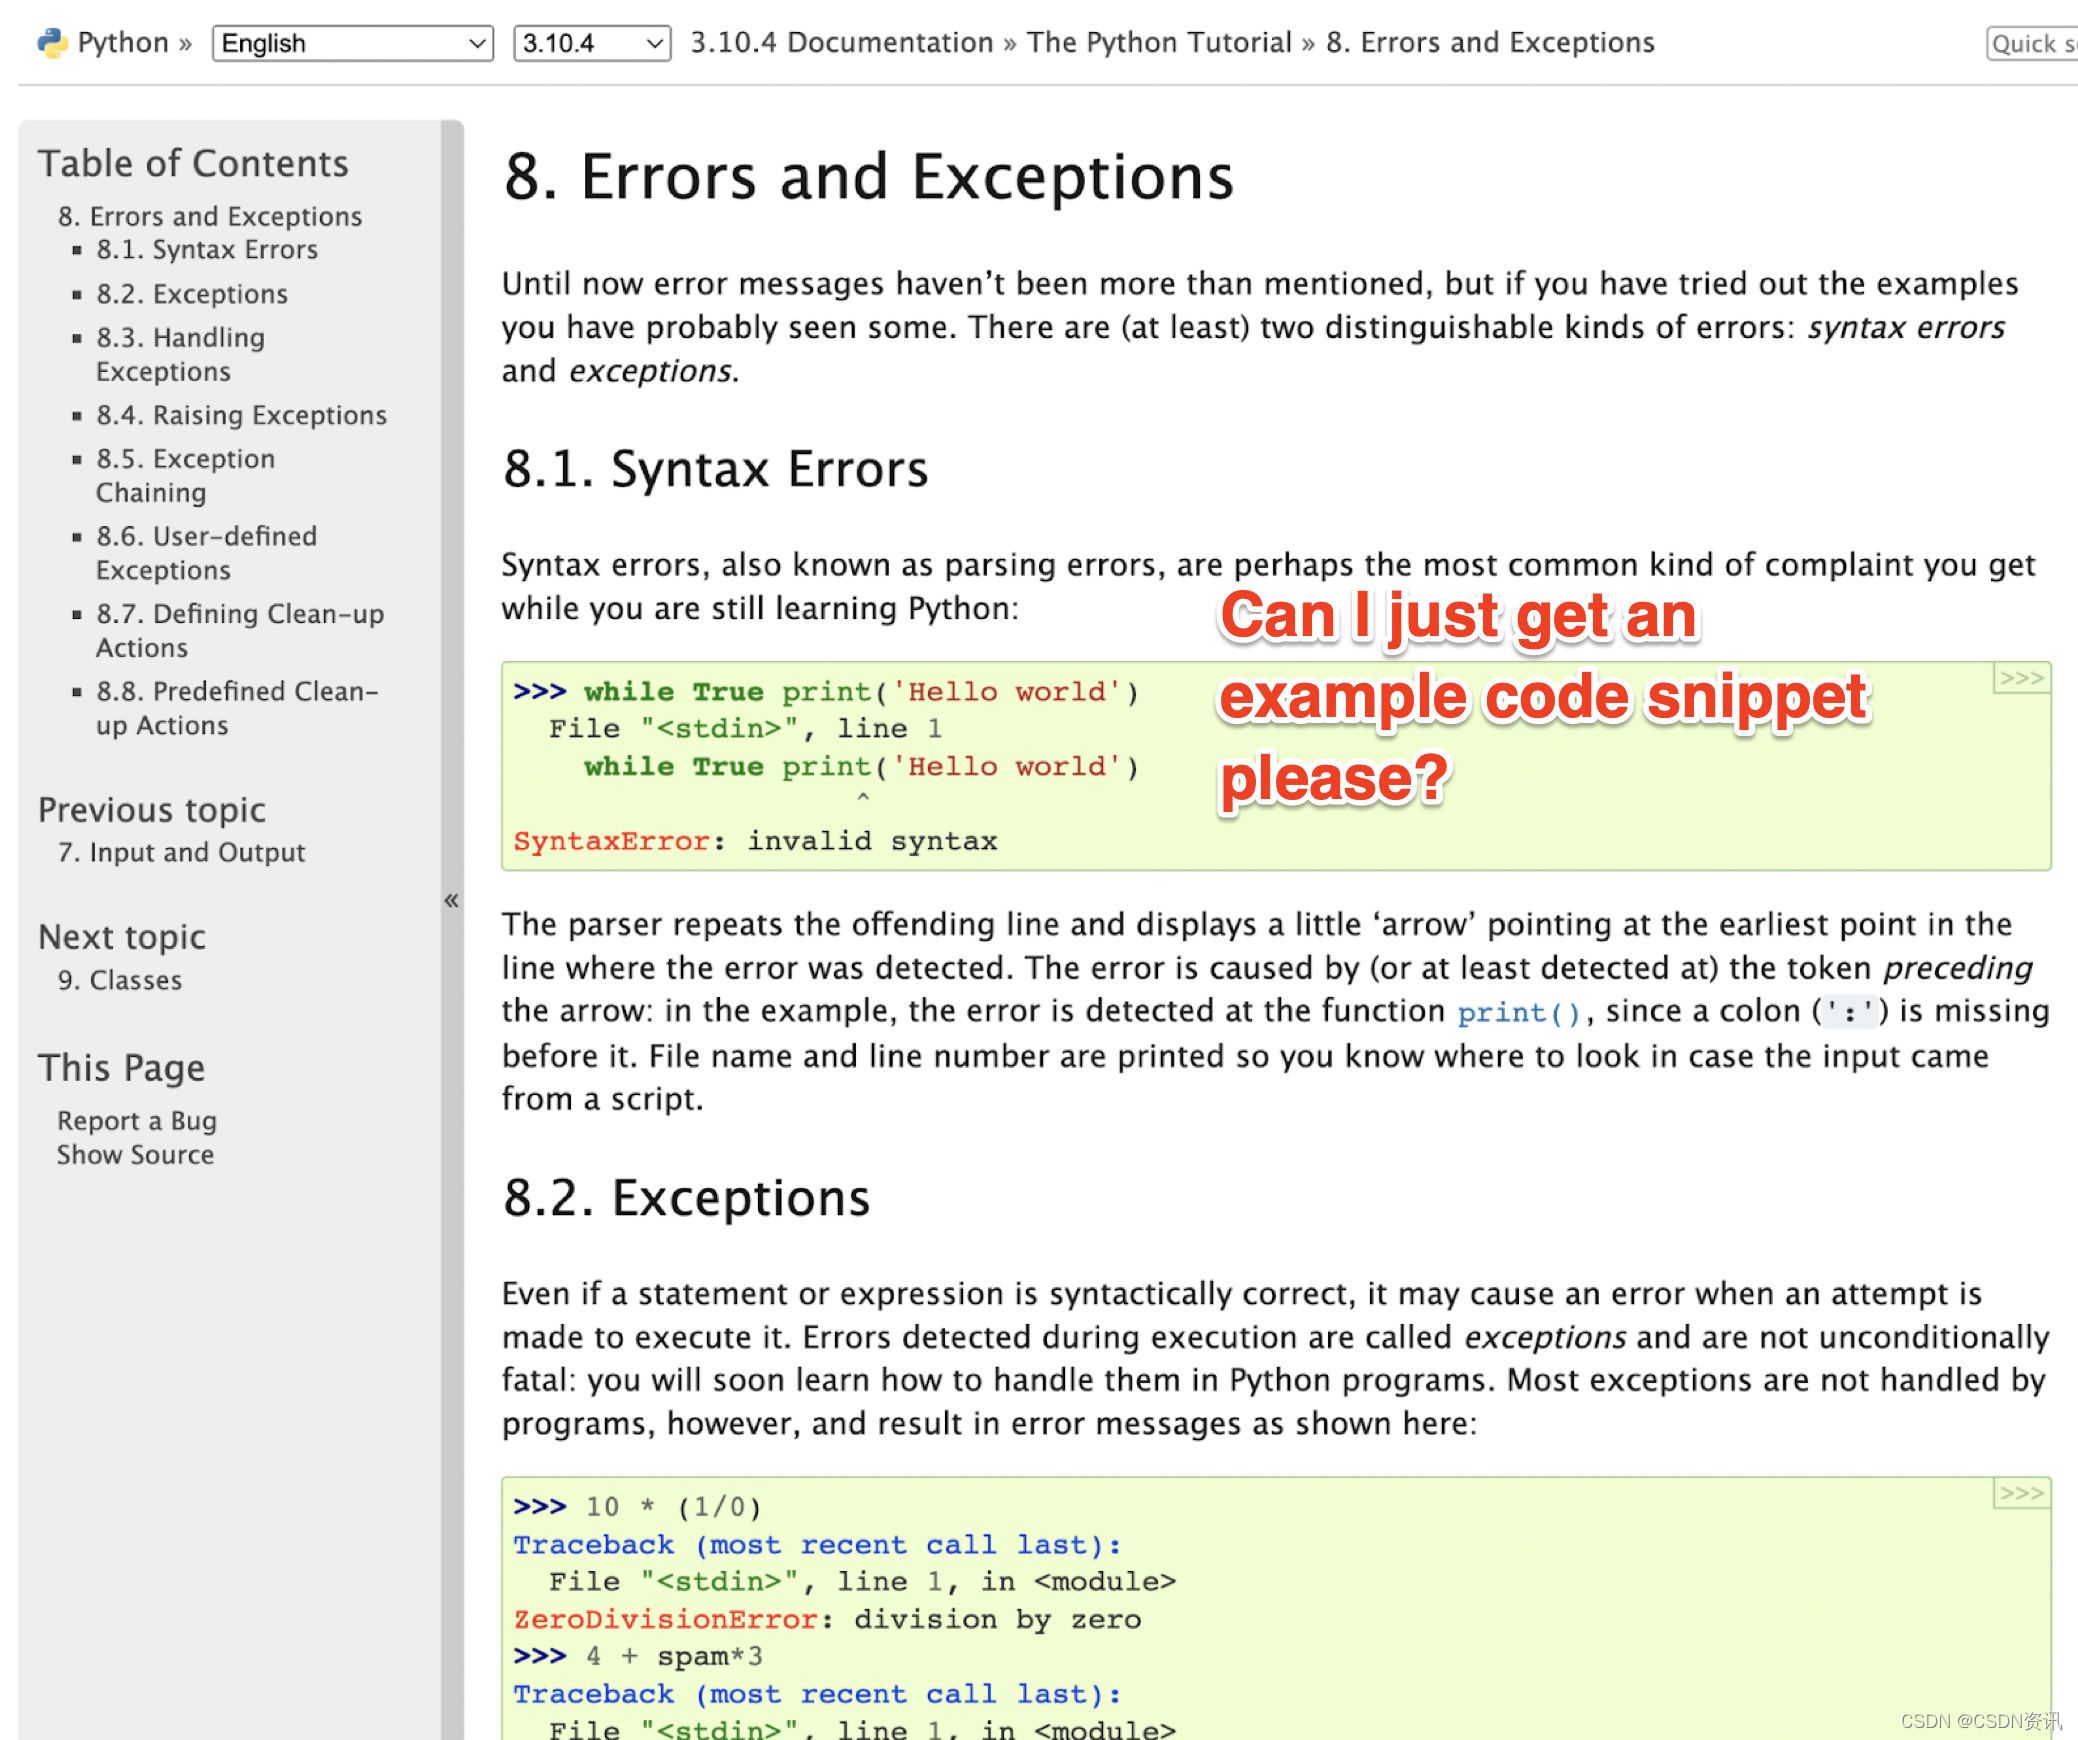Open previous topic Input and Output
2078x1740 pixels.
(x=181, y=852)
